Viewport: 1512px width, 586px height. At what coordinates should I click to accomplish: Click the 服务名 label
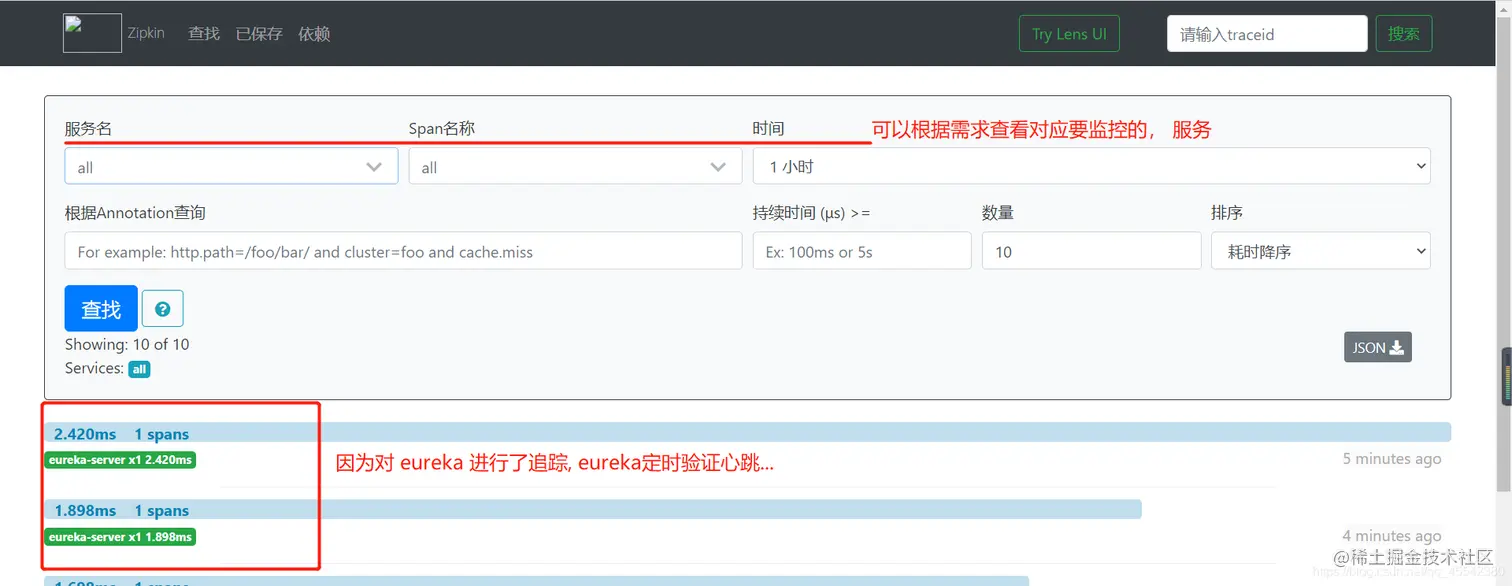click(x=89, y=129)
